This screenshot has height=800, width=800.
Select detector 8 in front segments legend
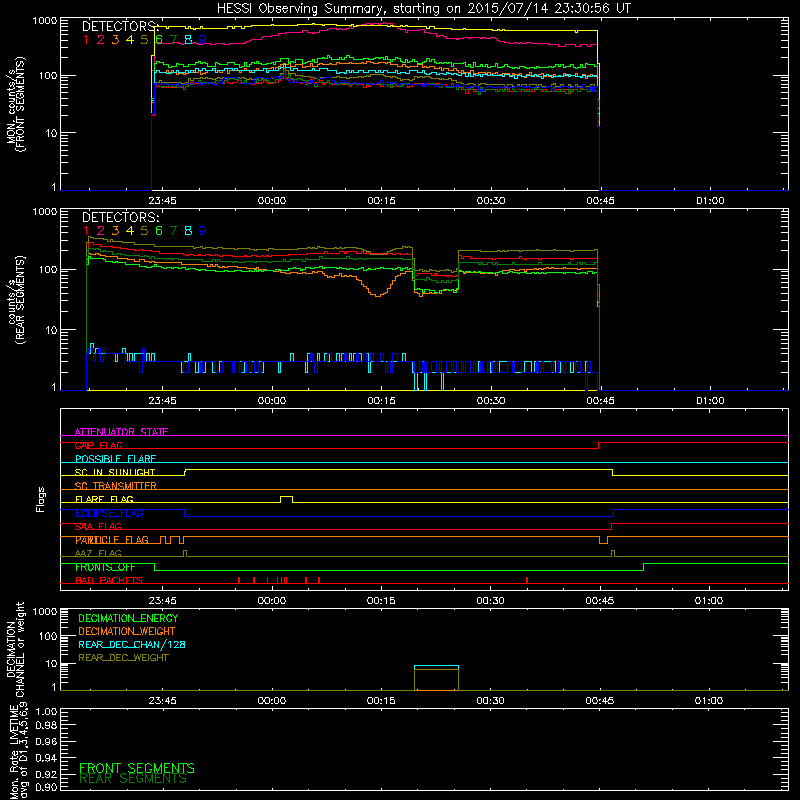(x=188, y=40)
